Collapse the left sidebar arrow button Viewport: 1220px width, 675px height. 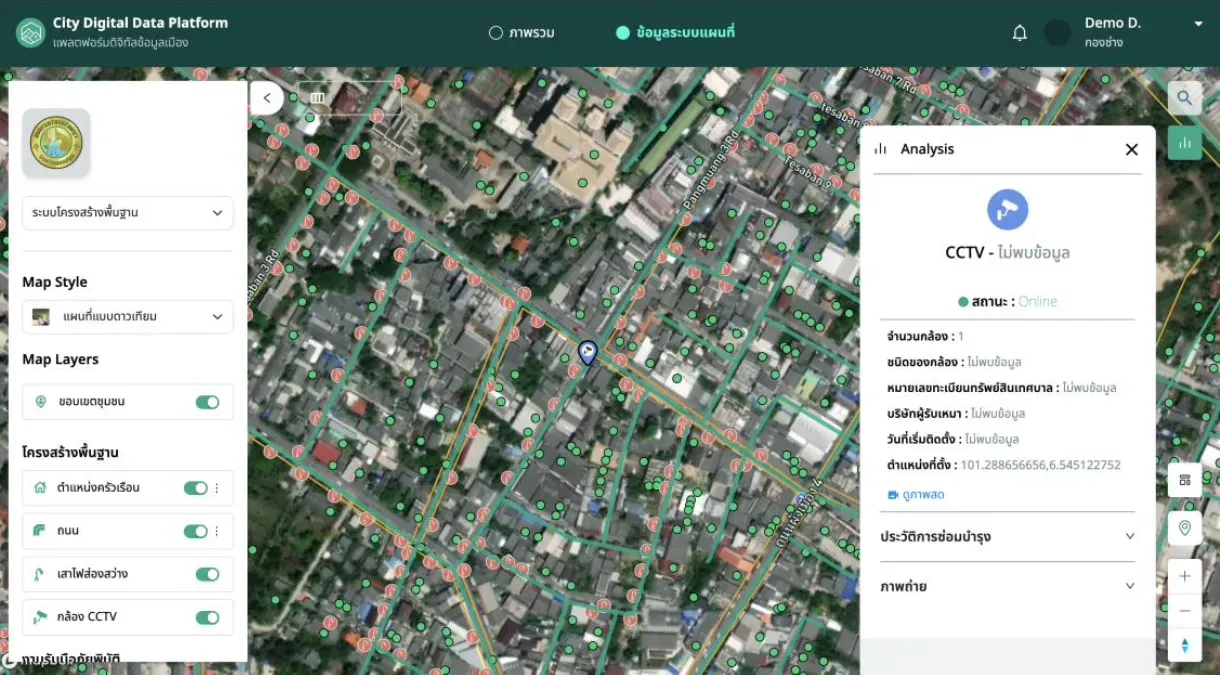pos(267,98)
